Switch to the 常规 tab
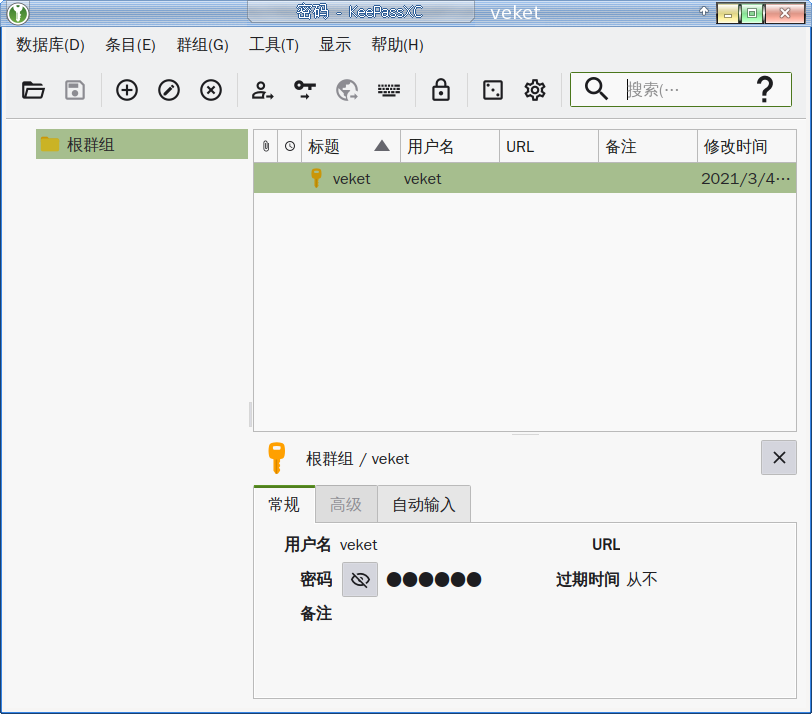812x714 pixels. [284, 504]
